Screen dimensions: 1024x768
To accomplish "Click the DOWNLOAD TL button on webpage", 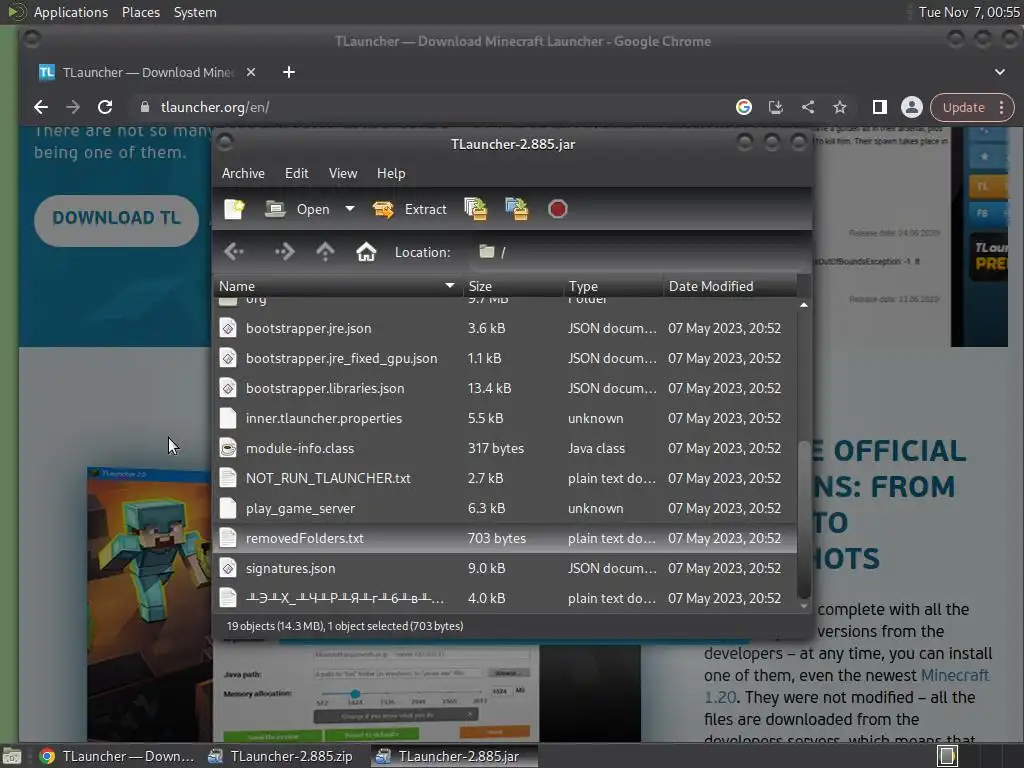I will point(116,218).
